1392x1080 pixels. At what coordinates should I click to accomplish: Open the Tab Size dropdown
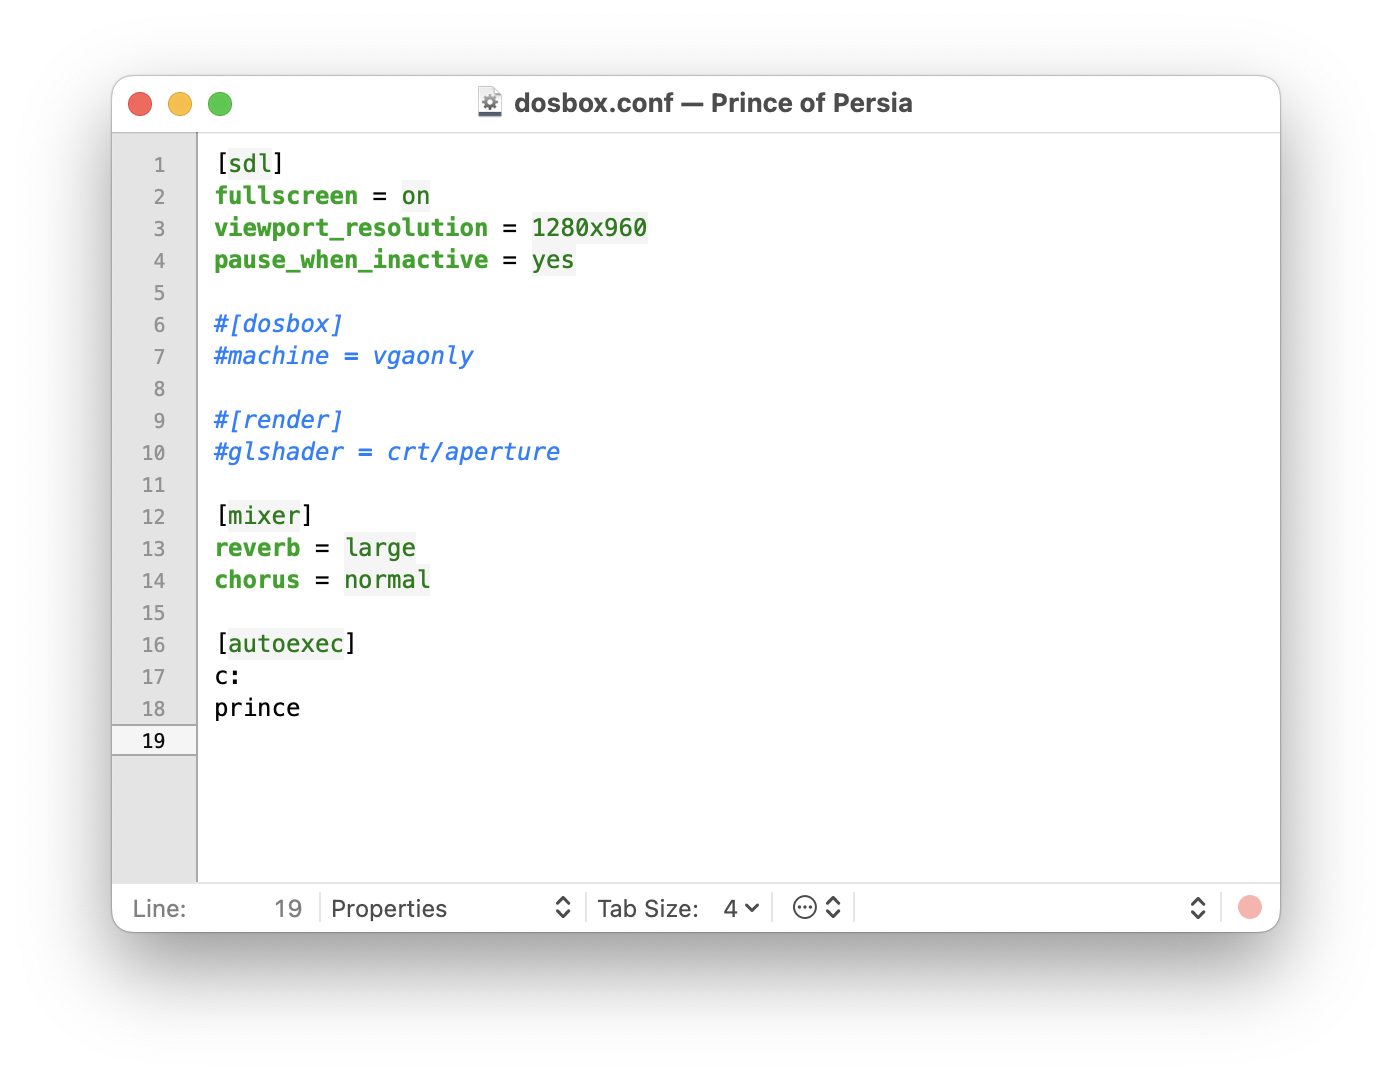pos(741,908)
